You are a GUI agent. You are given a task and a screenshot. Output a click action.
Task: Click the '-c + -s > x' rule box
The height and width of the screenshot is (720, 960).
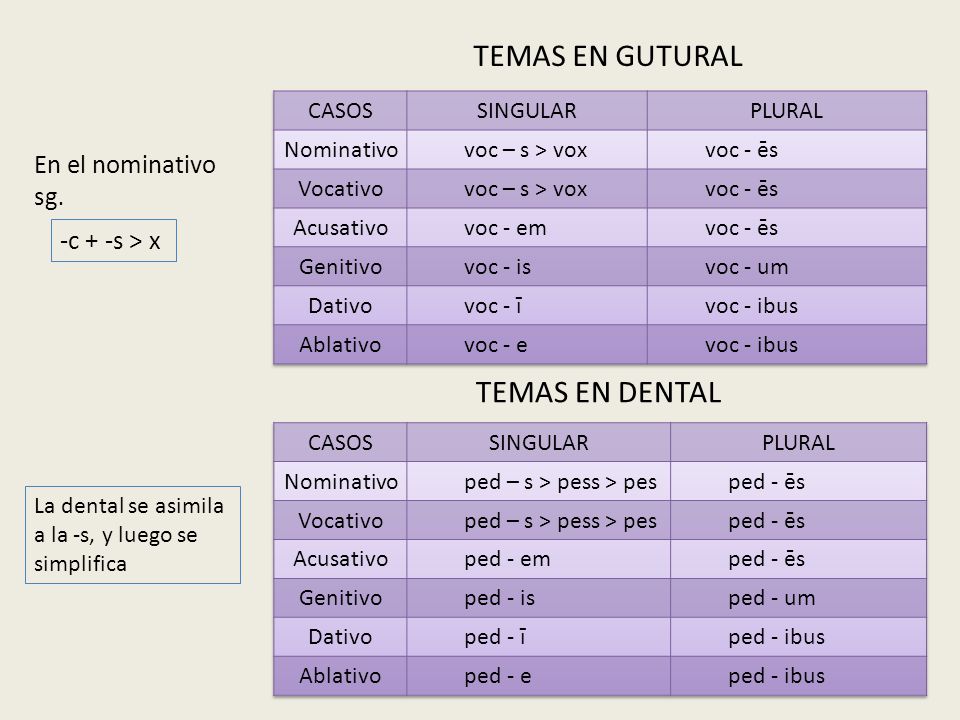(x=114, y=241)
